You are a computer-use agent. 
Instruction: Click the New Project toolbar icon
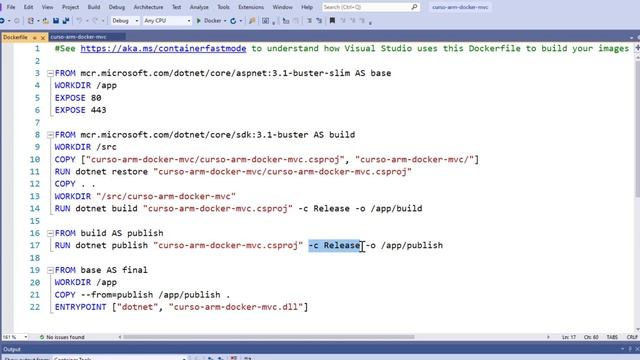pyautogui.click(x=31, y=21)
